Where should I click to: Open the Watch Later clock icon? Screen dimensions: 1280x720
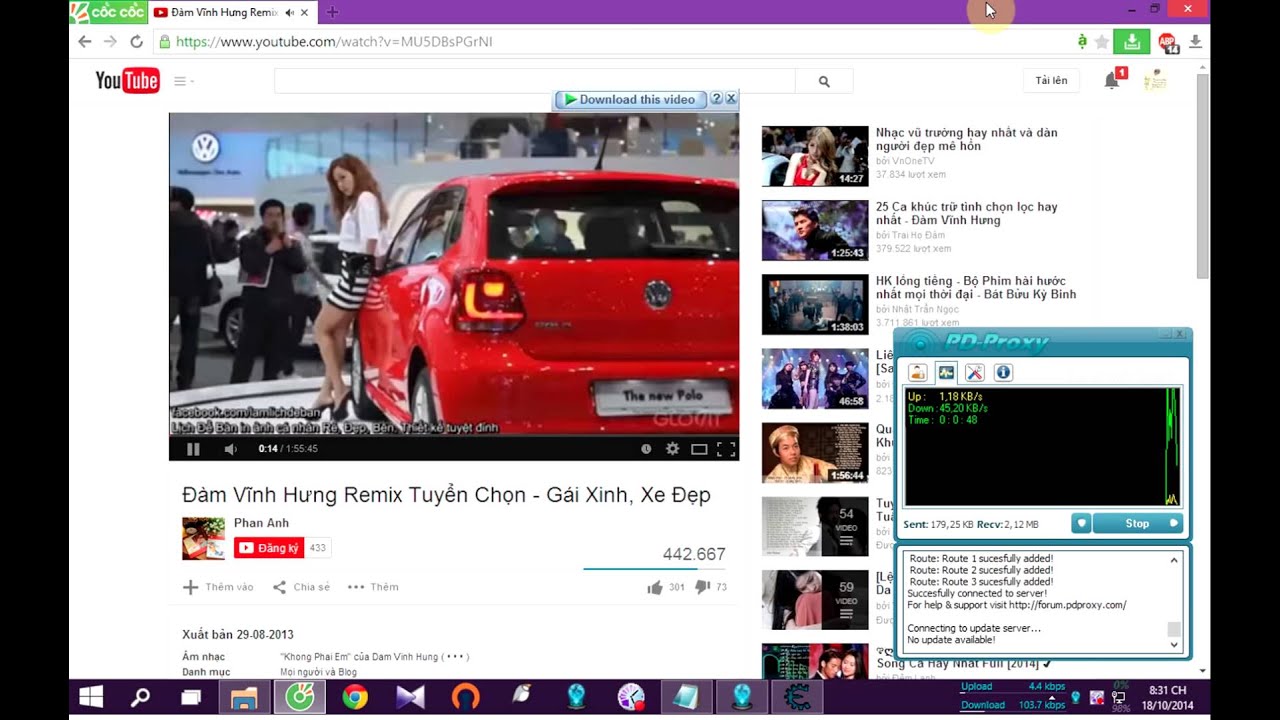click(646, 449)
